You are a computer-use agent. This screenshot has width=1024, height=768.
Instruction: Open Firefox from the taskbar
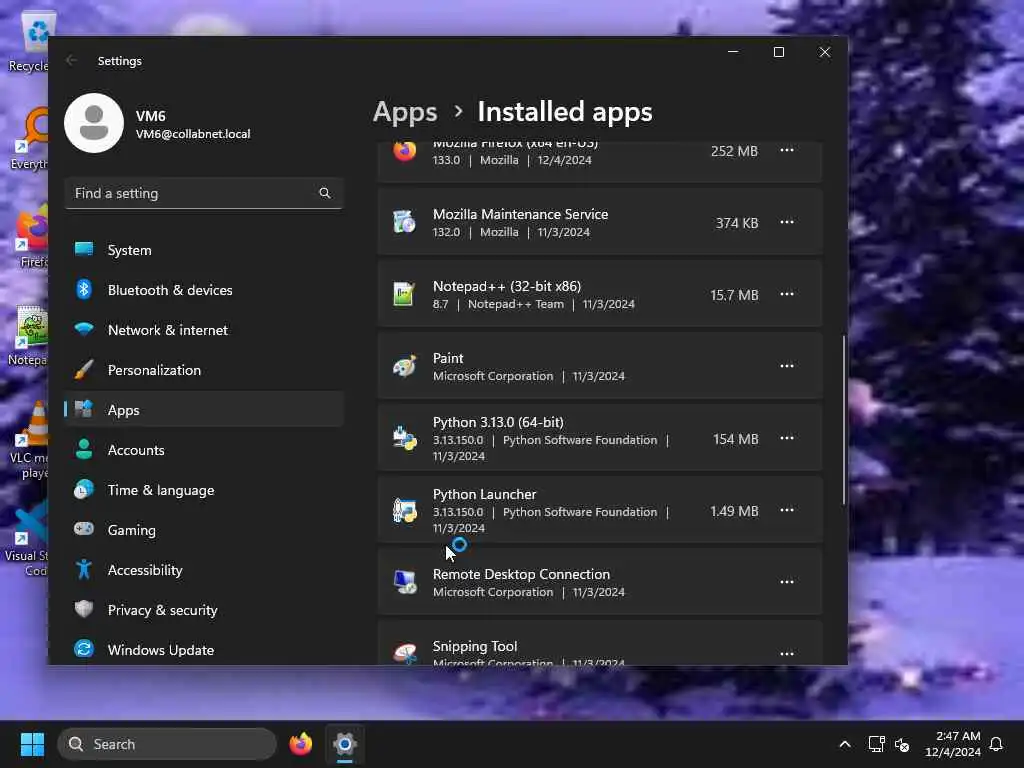[300, 744]
